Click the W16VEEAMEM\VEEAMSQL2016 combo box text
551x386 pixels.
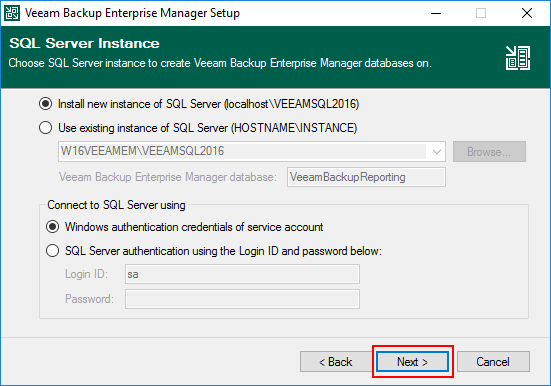tap(142, 151)
